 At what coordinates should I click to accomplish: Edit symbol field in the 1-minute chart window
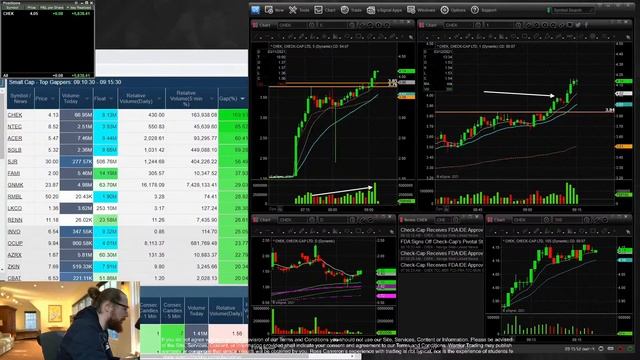click(458, 25)
